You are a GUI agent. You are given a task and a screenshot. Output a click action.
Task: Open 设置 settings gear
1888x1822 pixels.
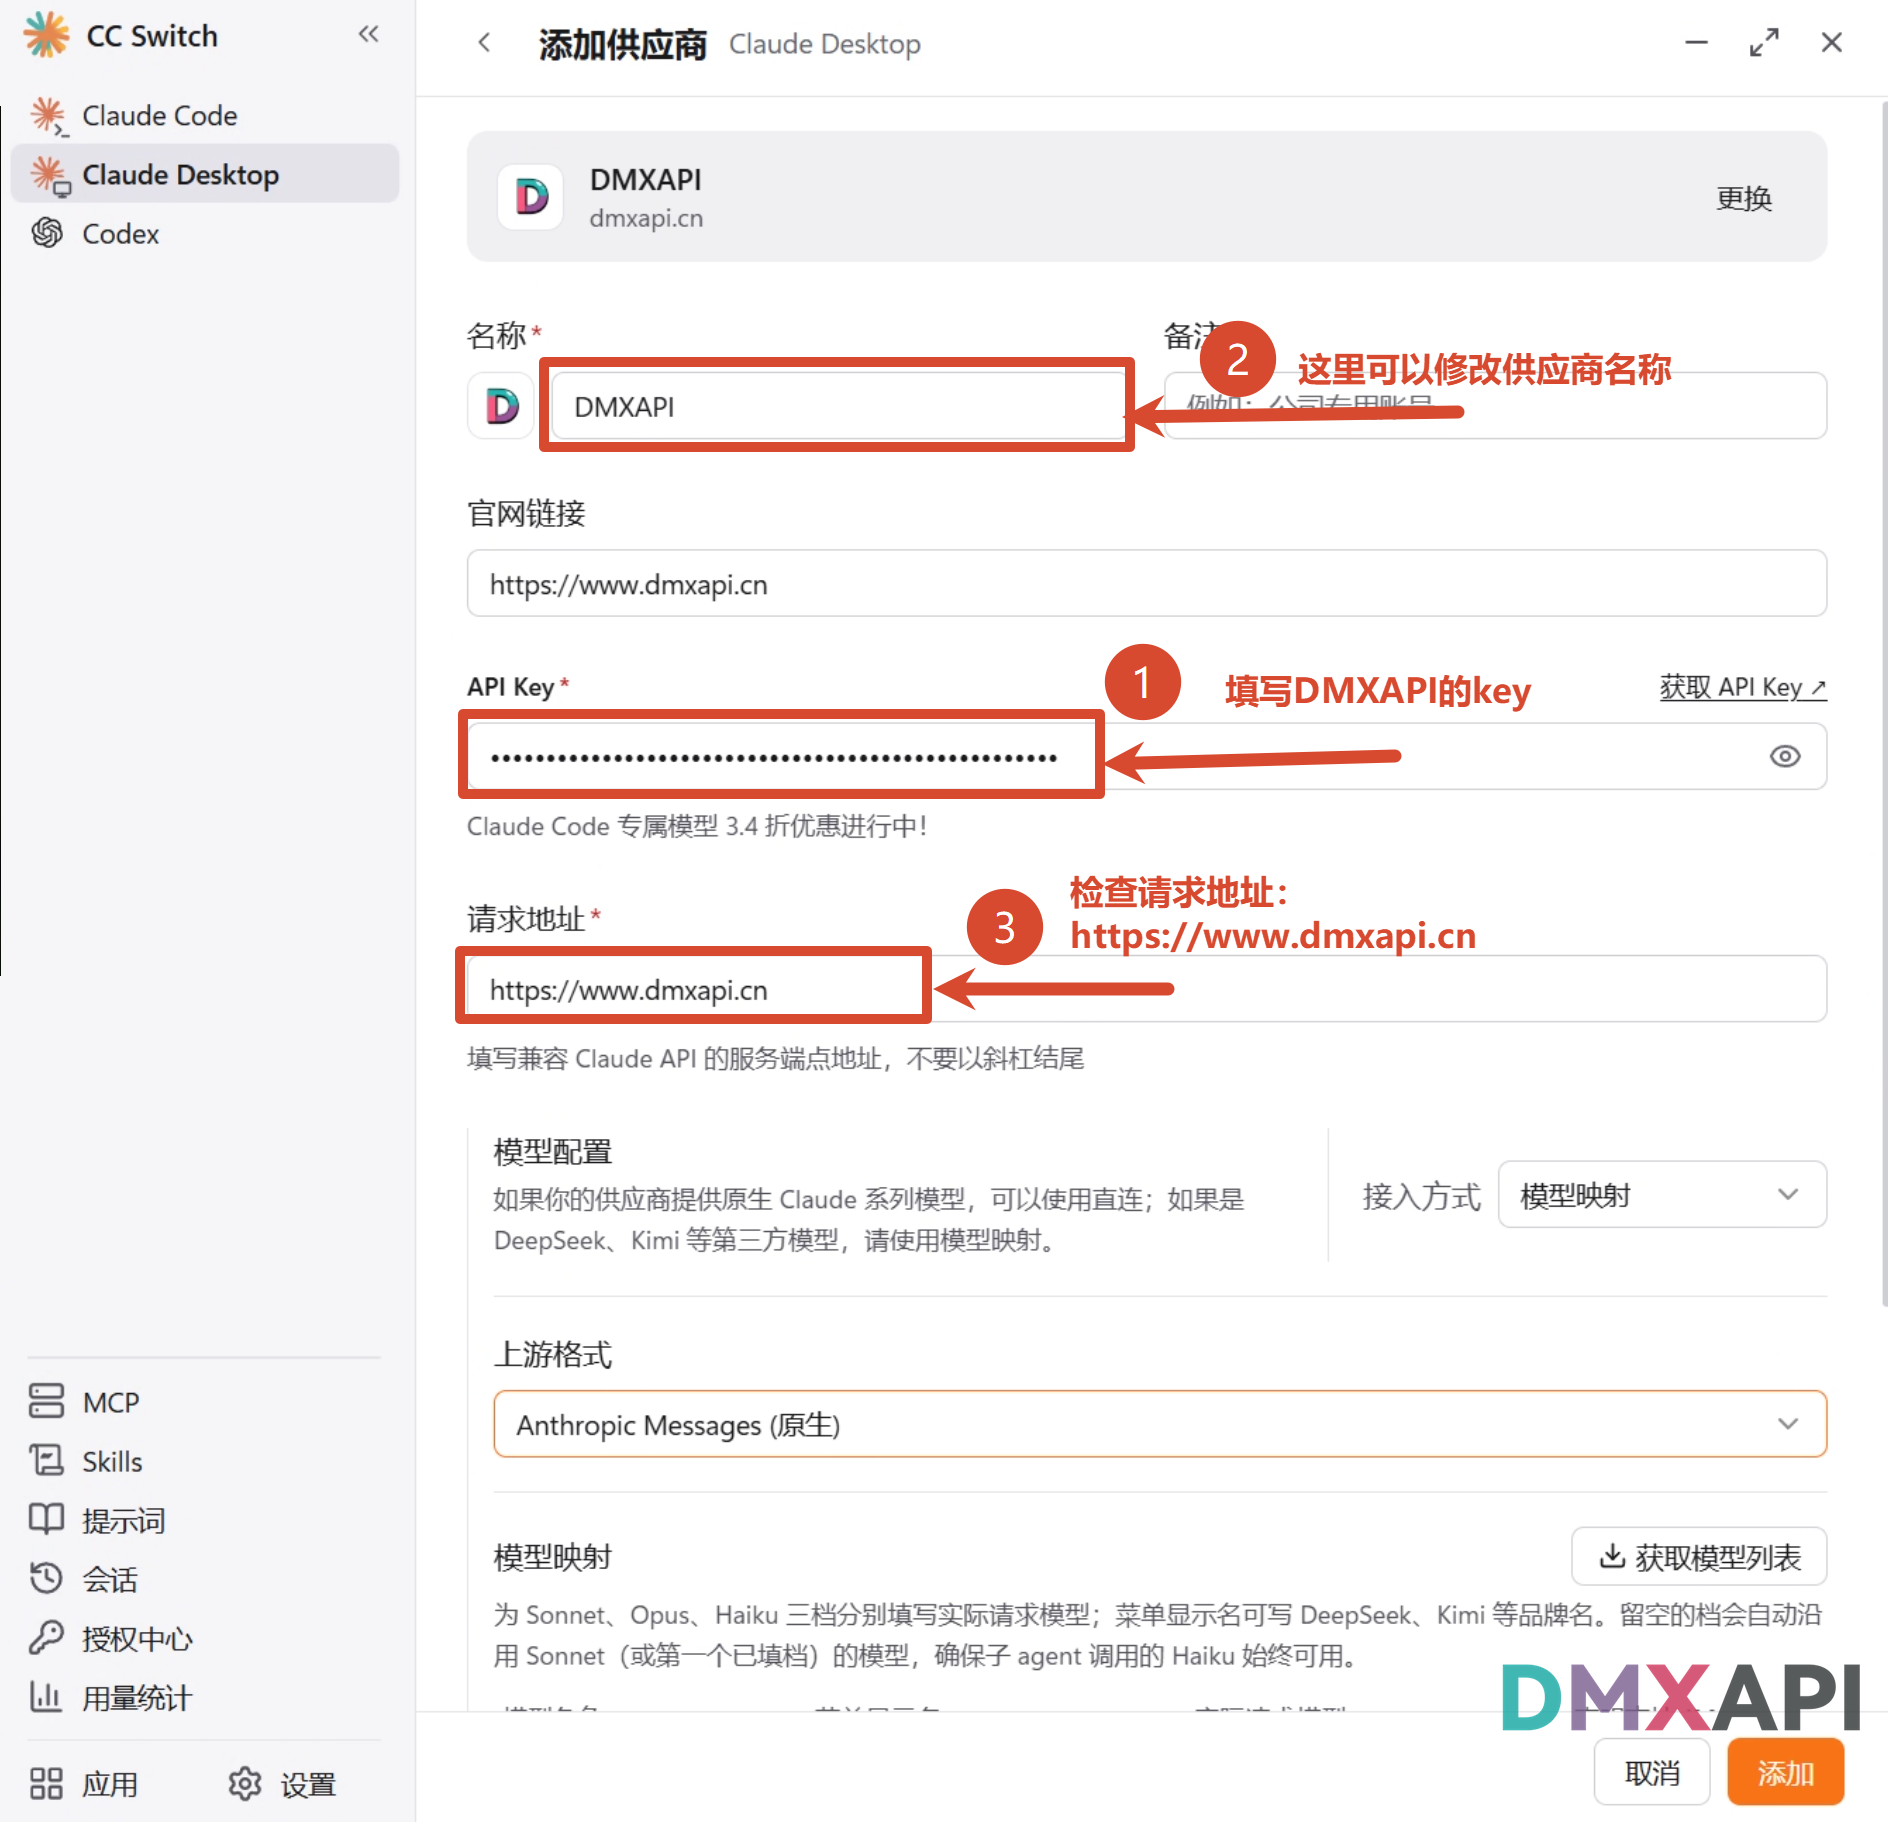[282, 1783]
